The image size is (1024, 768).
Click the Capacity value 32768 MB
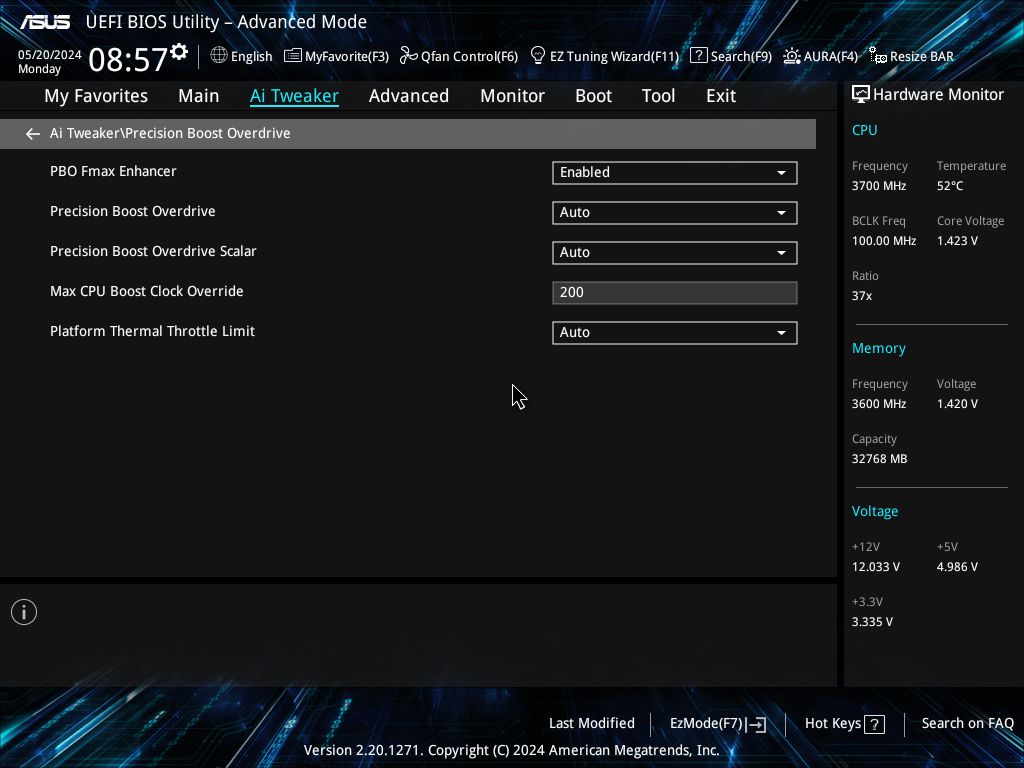click(879, 459)
